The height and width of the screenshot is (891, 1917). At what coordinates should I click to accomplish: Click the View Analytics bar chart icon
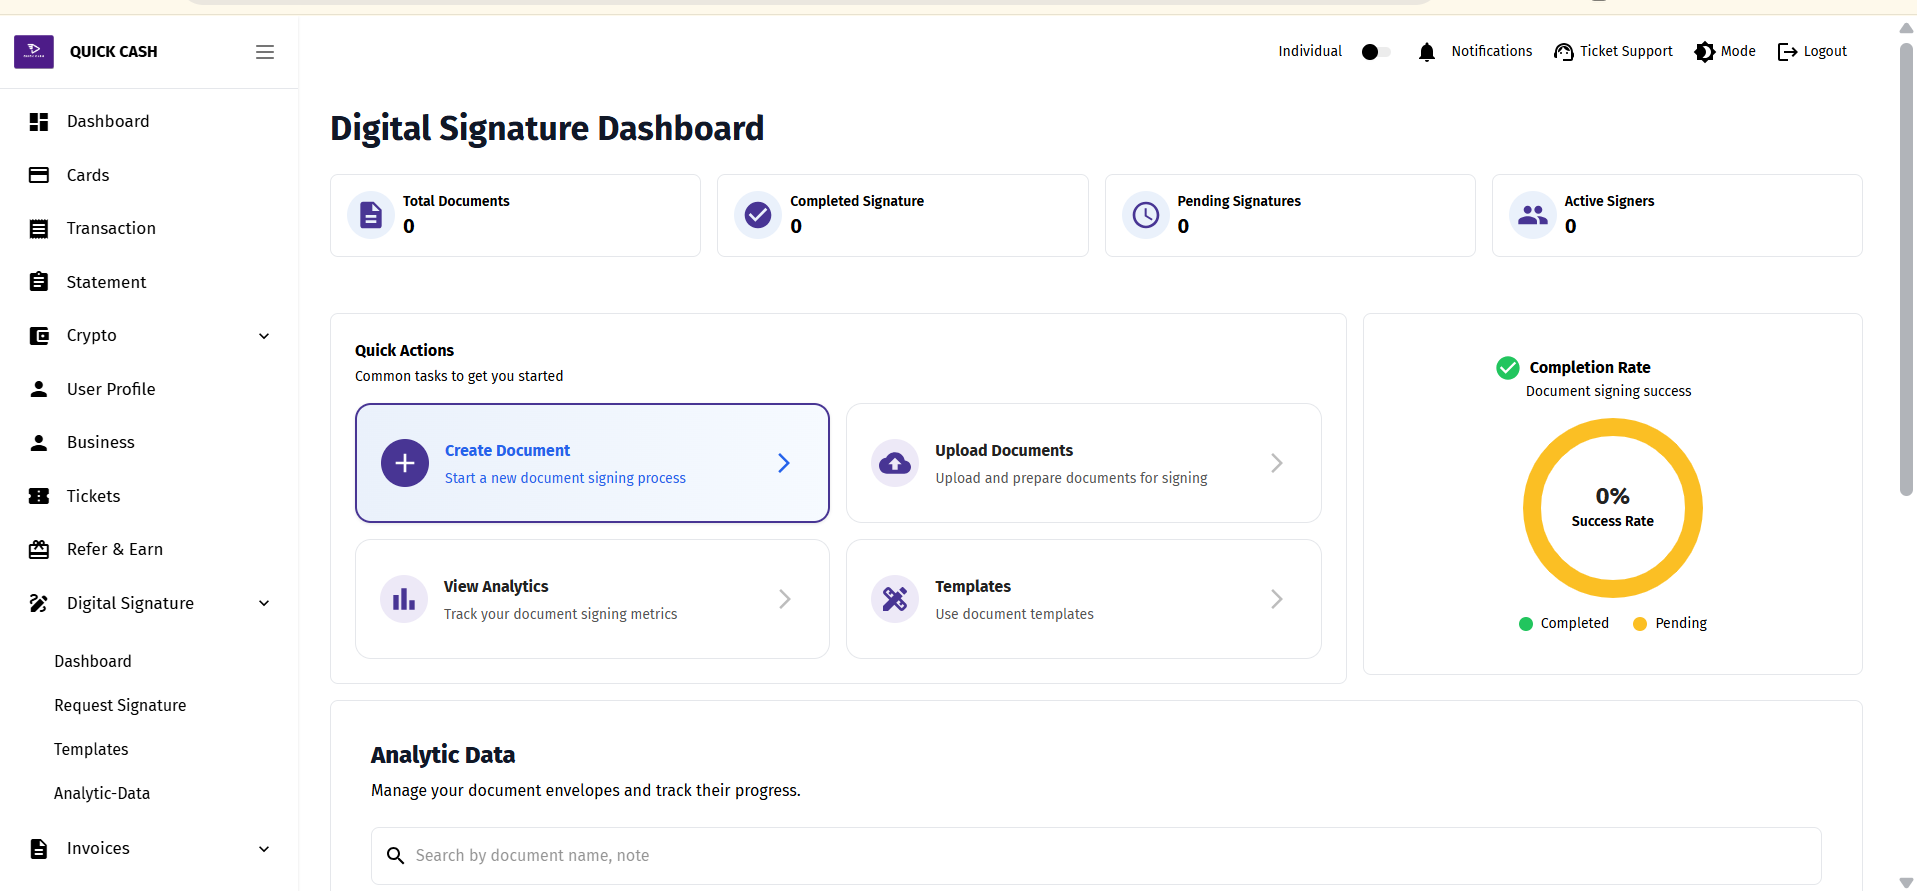pyautogui.click(x=404, y=599)
